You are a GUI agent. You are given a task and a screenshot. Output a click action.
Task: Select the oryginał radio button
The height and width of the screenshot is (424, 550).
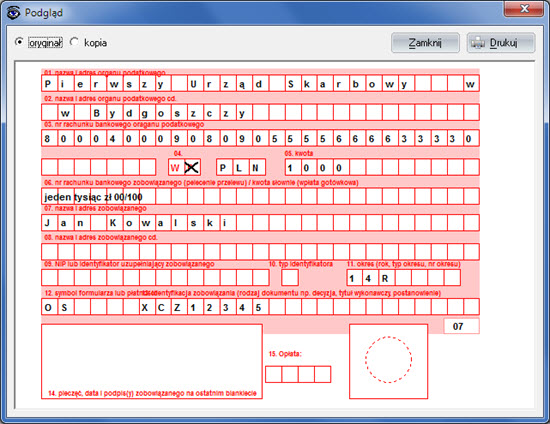[x=19, y=42]
